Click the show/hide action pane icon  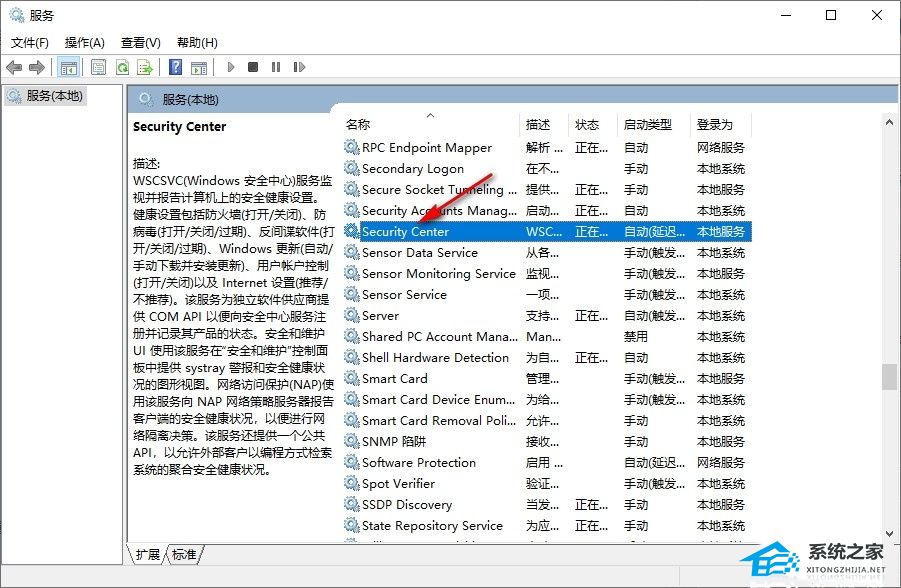199,67
